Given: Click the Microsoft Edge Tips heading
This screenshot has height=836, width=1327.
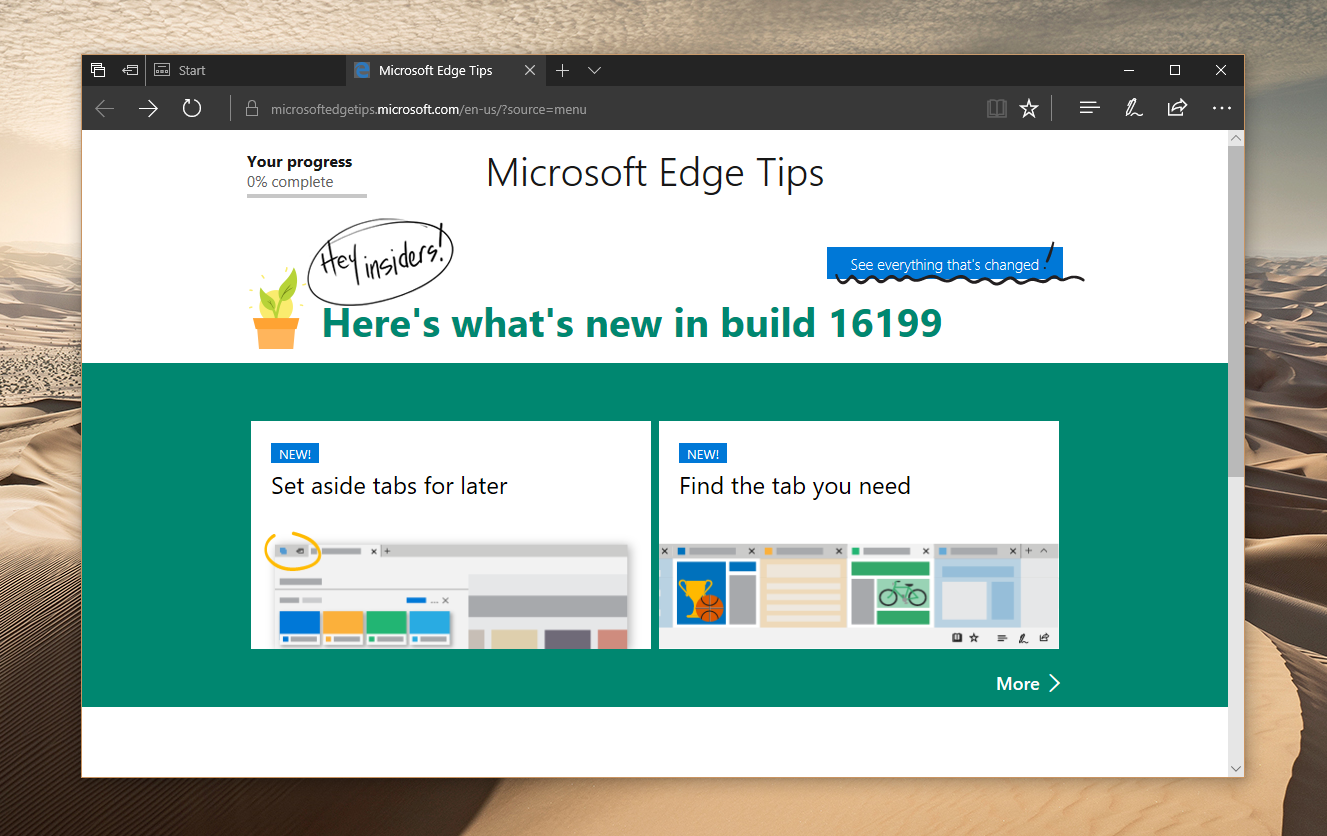Looking at the screenshot, I should [x=655, y=173].
